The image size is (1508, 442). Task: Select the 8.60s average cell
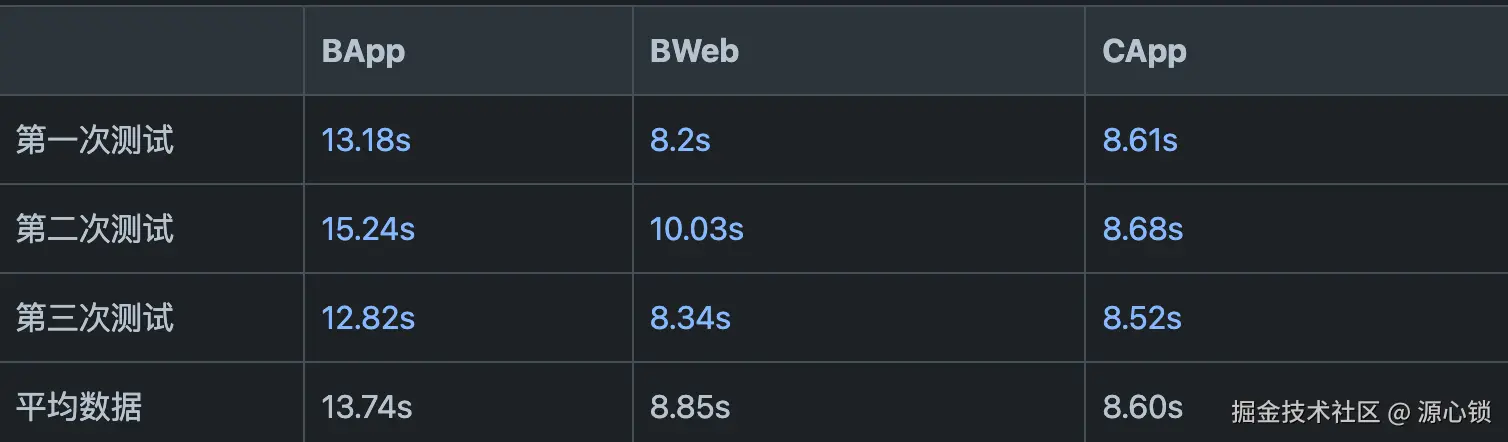(1142, 407)
